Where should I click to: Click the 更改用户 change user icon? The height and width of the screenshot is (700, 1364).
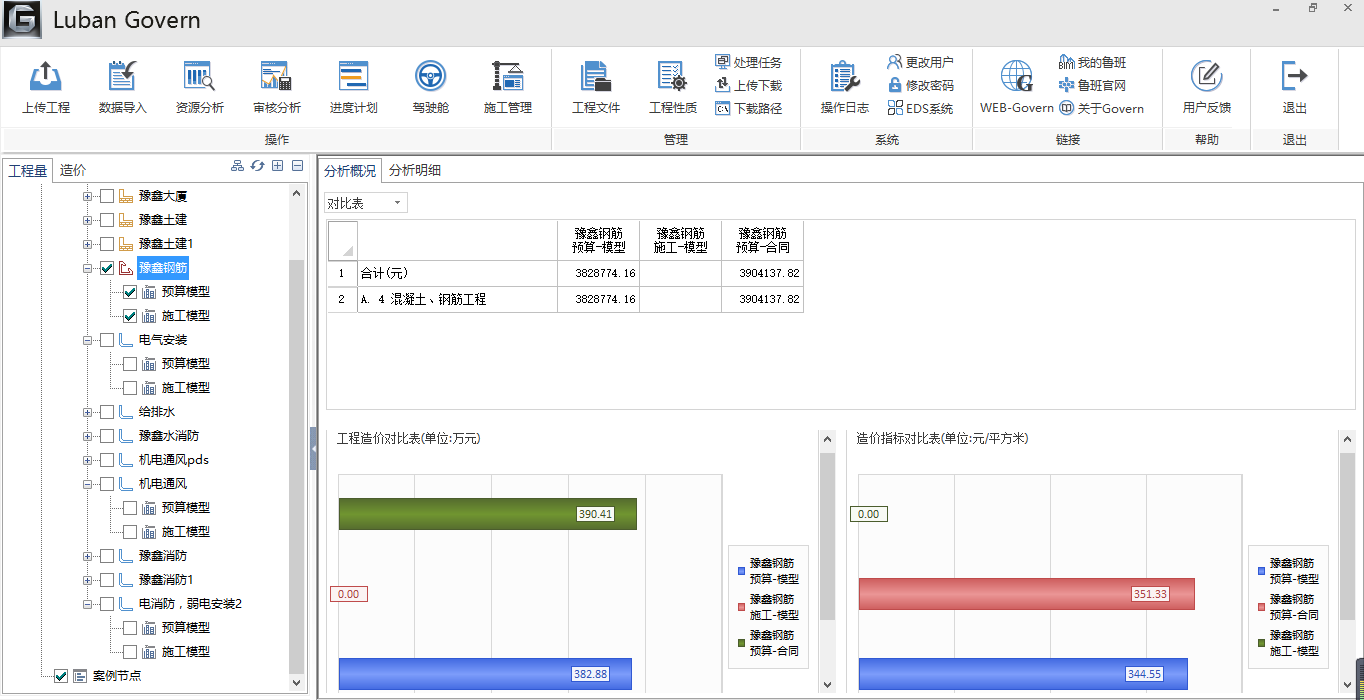coord(895,62)
